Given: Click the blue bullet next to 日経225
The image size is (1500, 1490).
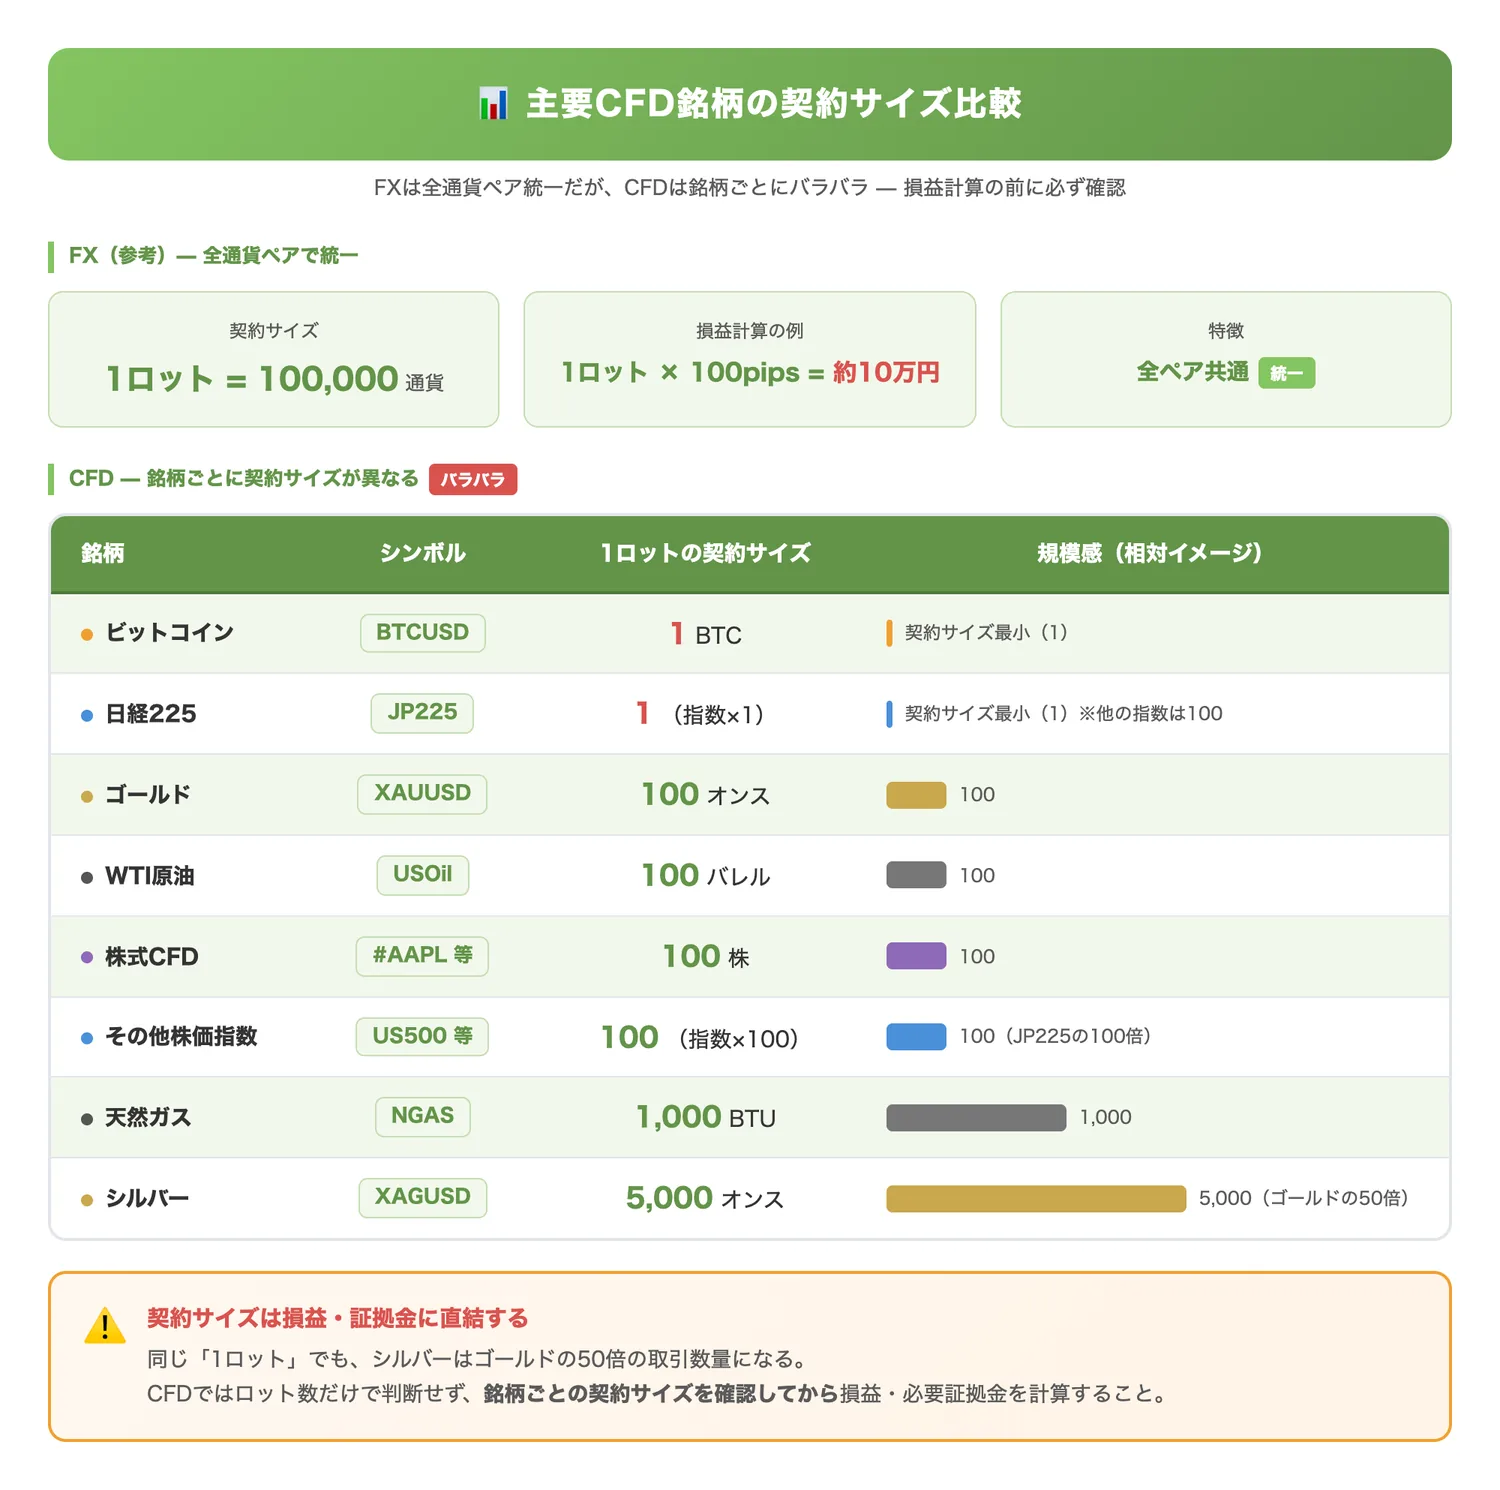Looking at the screenshot, I should pyautogui.click(x=87, y=715).
